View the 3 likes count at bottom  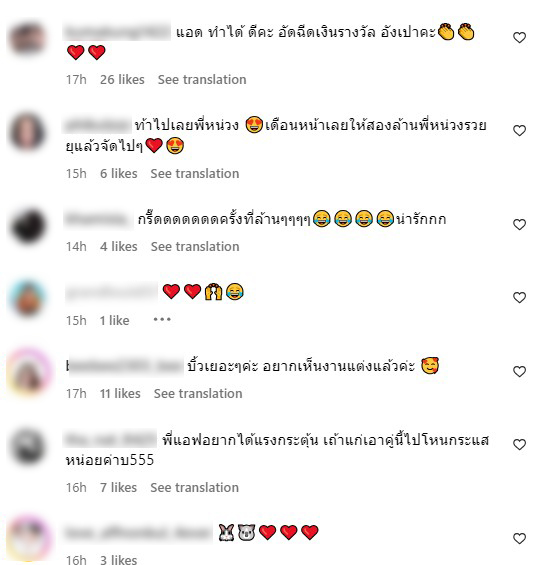(119, 560)
